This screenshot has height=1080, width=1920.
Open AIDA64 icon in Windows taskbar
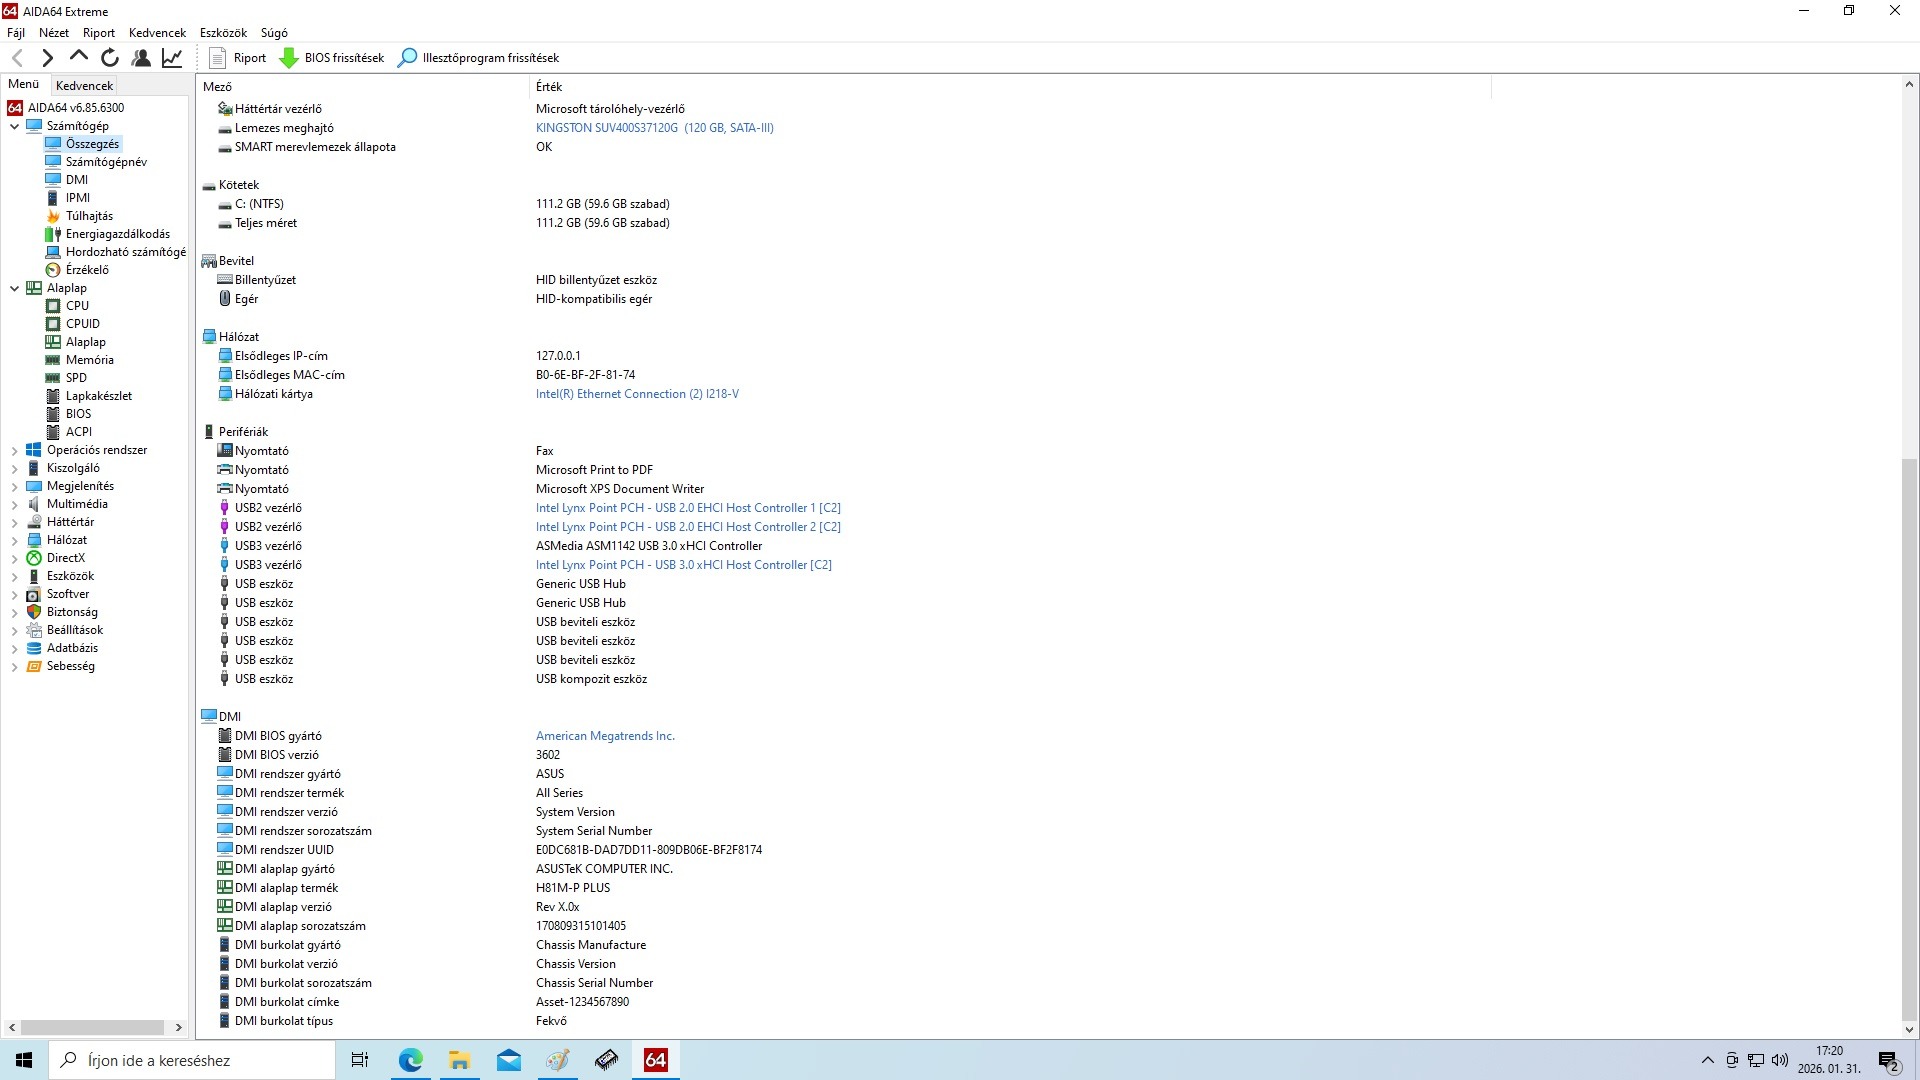[x=656, y=1060]
